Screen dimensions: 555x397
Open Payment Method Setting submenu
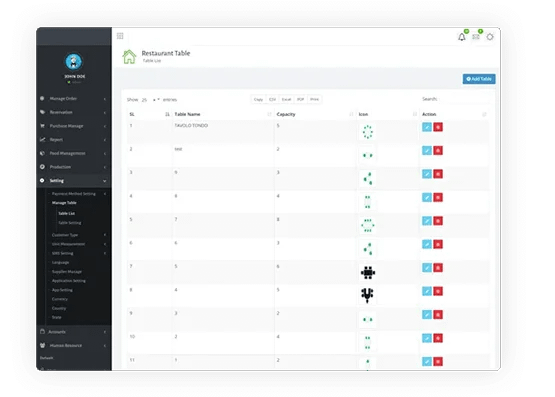74,194
